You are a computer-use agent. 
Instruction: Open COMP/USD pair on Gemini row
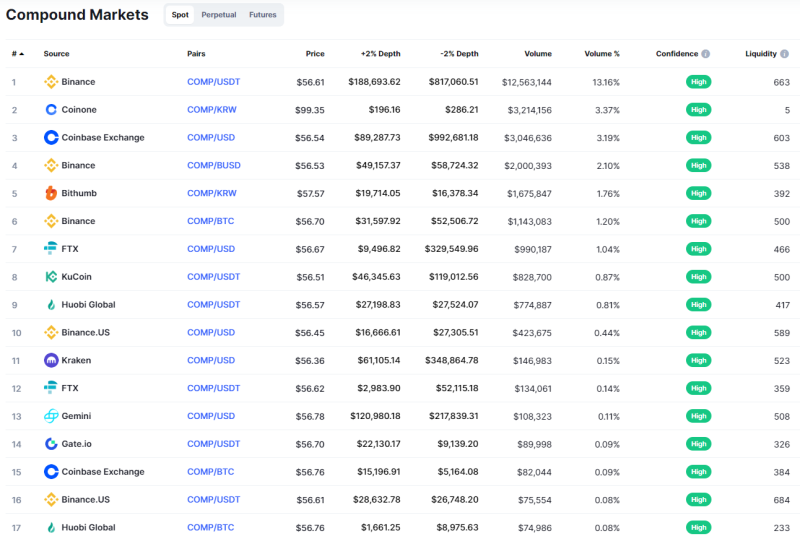pyautogui.click(x=211, y=416)
